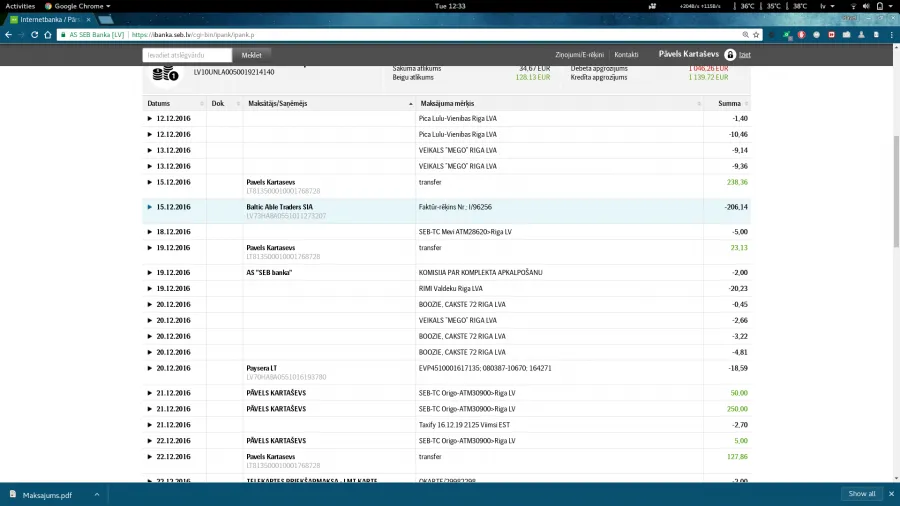This screenshot has width=900, height=506.
Task: Click Taxify 16.12.19 2125 Viimsi EST text
Action: 464,425
